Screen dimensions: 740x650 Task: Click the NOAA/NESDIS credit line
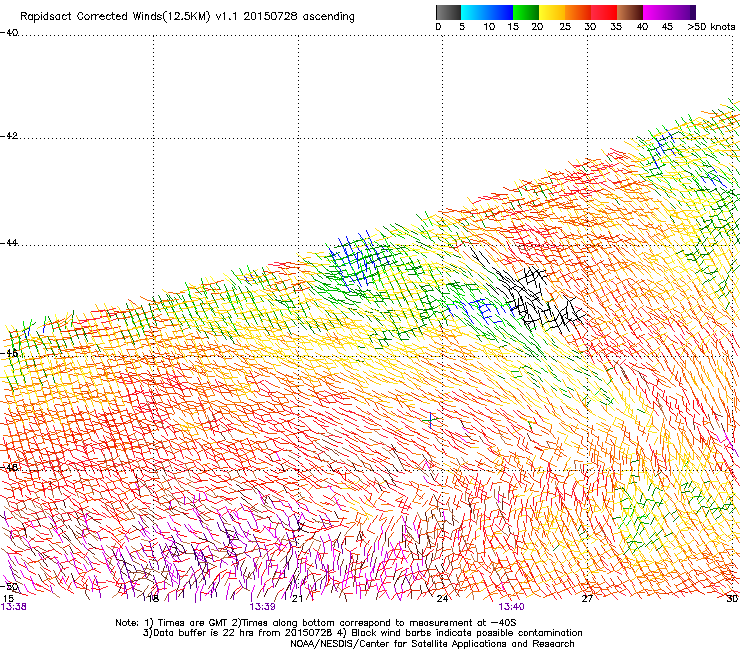point(432,644)
